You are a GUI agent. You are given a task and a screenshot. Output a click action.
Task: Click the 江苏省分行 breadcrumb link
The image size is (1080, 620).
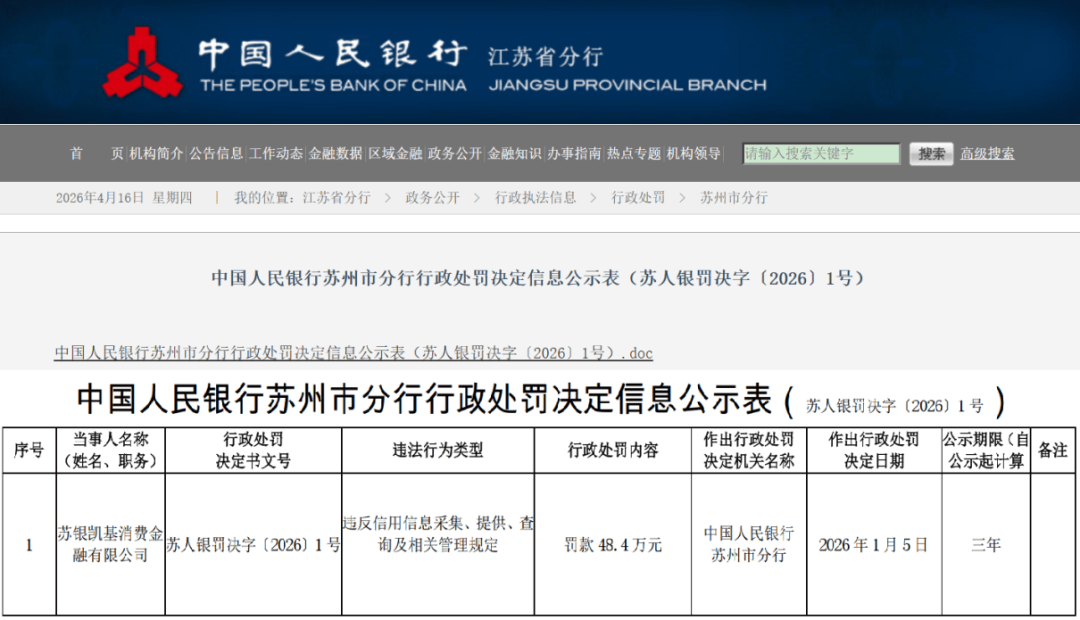[338, 197]
